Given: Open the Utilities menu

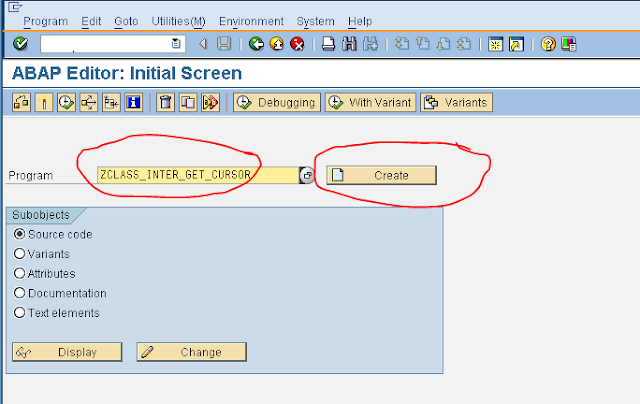Looking at the screenshot, I should coord(178,21).
